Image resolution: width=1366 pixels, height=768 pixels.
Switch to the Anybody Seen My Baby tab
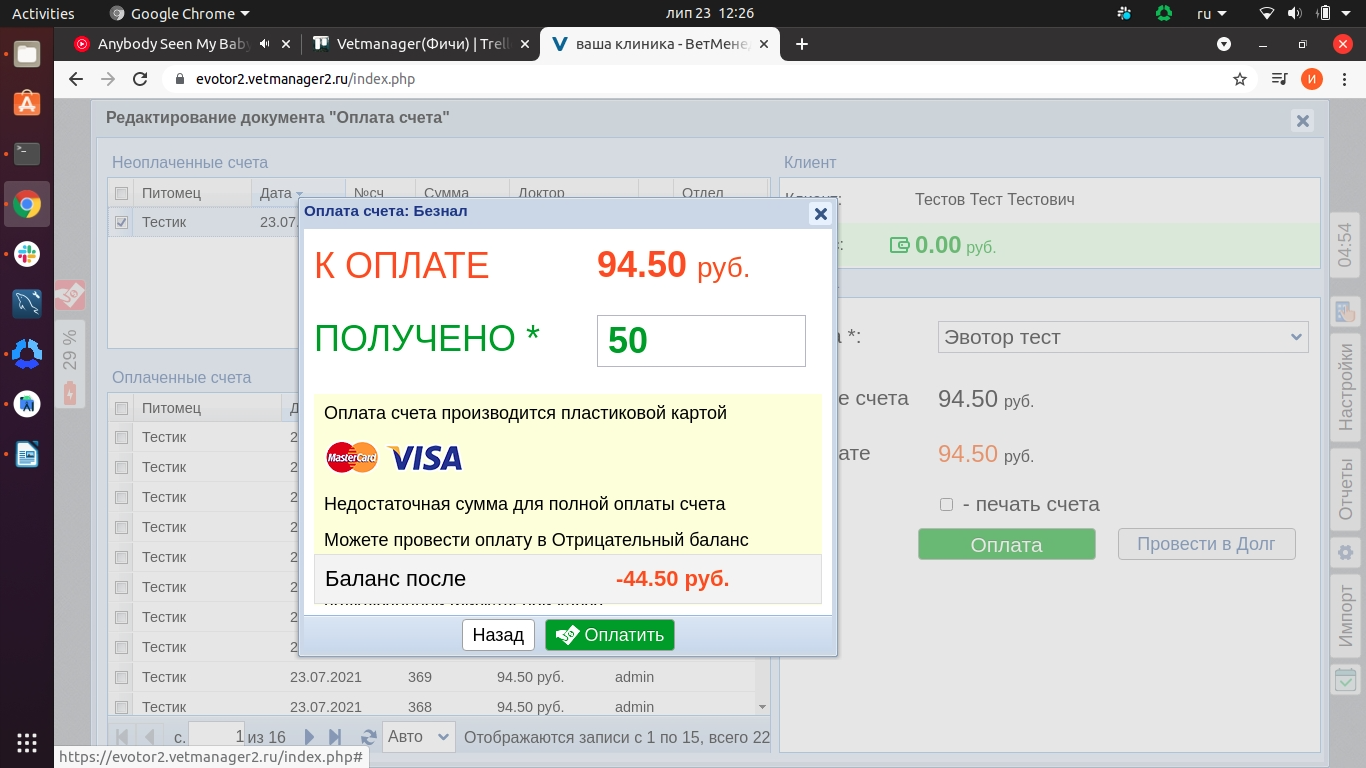(x=170, y=44)
